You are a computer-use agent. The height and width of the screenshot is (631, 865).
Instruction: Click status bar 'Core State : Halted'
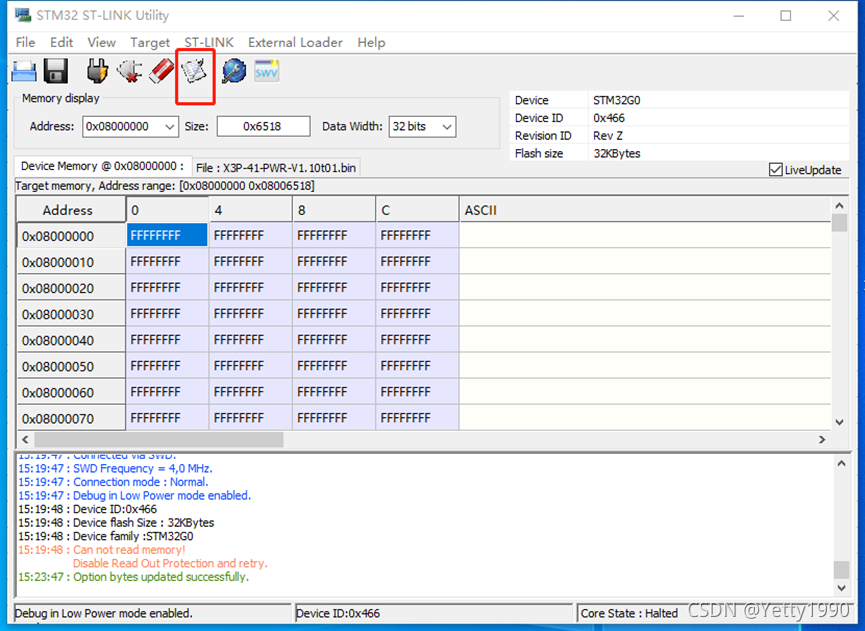point(629,613)
